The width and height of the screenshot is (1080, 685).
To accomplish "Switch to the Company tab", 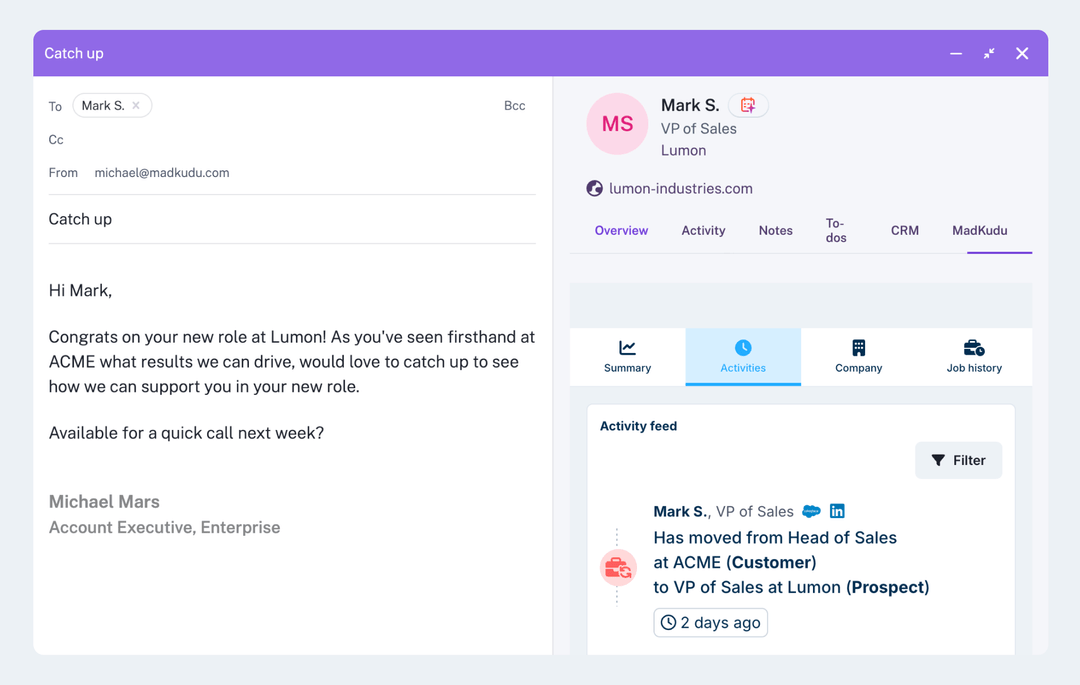I will tap(858, 356).
